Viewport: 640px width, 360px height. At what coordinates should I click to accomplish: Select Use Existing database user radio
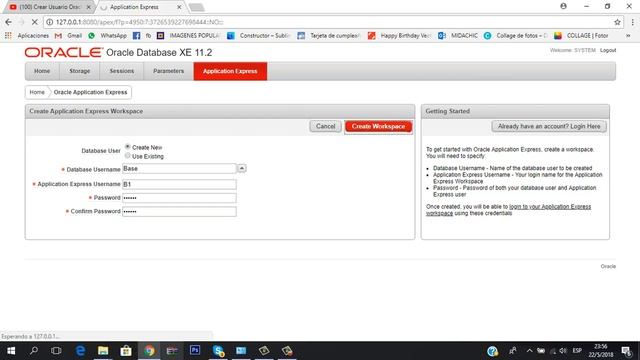click(128, 156)
